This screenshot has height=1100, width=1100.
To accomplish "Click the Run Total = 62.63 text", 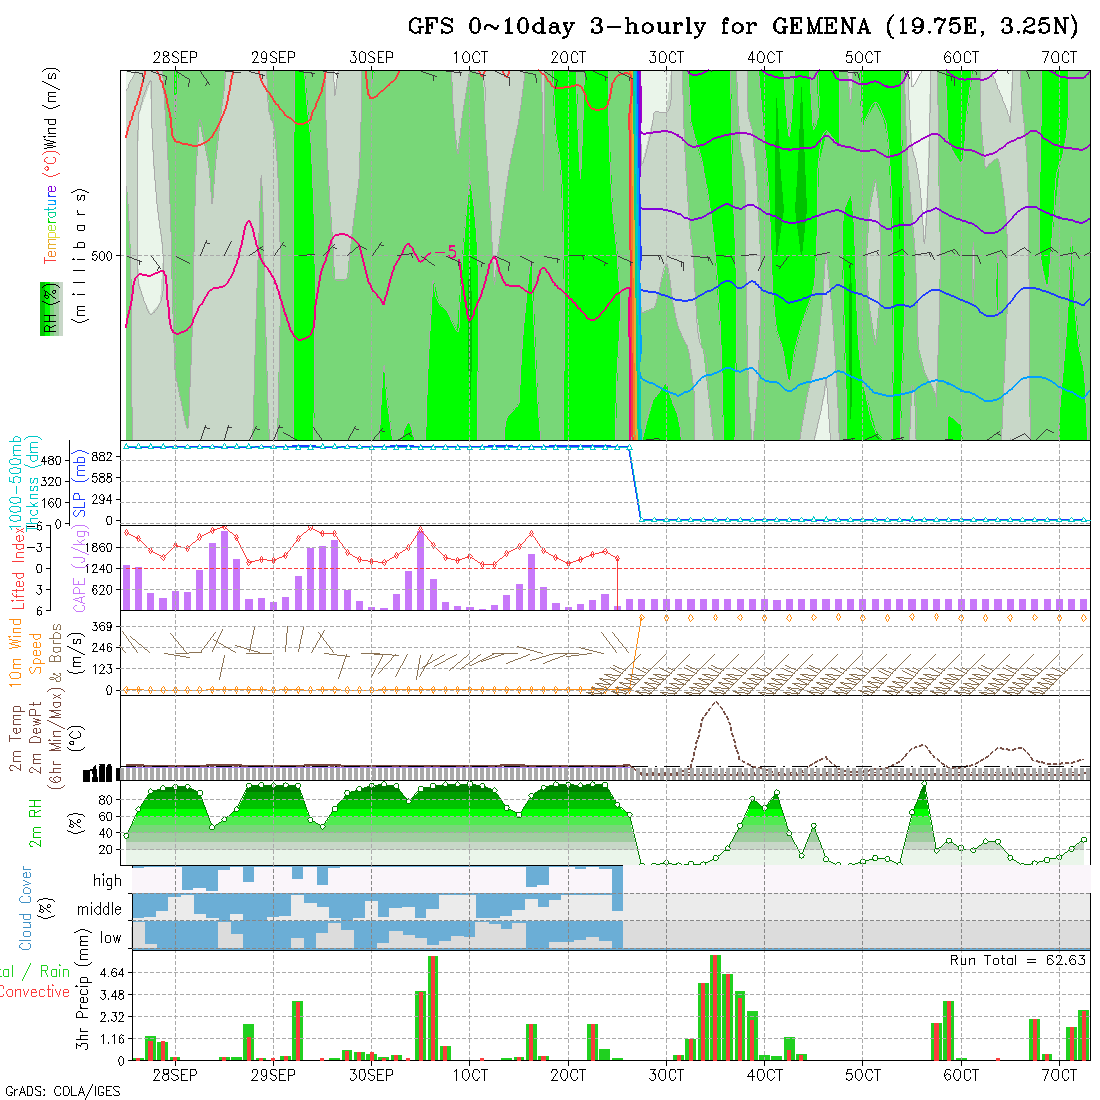I will [x=1018, y=960].
